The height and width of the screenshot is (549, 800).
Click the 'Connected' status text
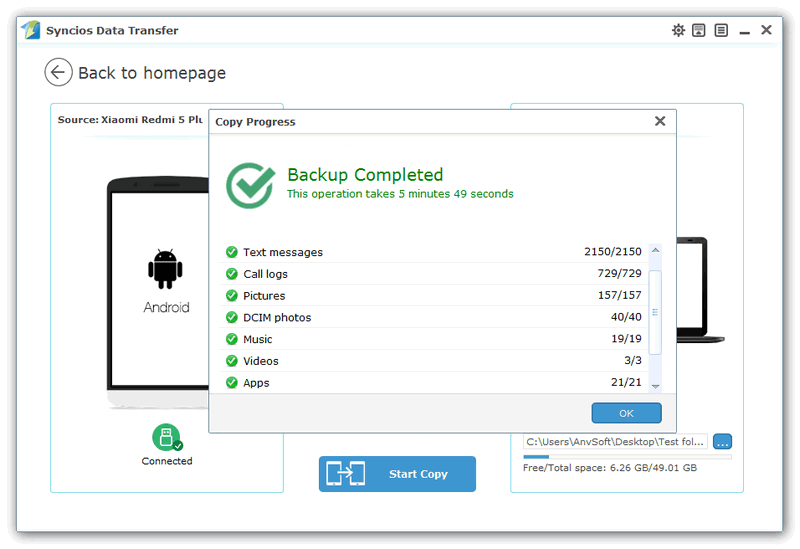pyautogui.click(x=167, y=461)
